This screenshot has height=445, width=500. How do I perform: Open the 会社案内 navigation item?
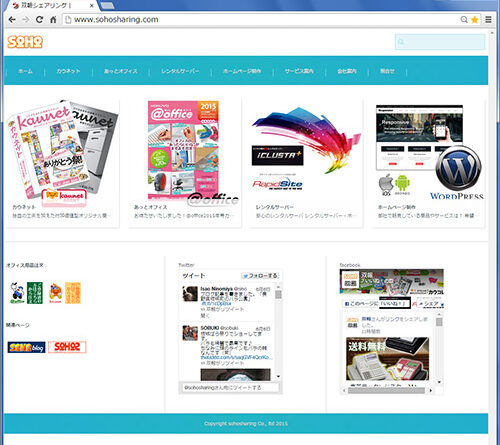347,71
